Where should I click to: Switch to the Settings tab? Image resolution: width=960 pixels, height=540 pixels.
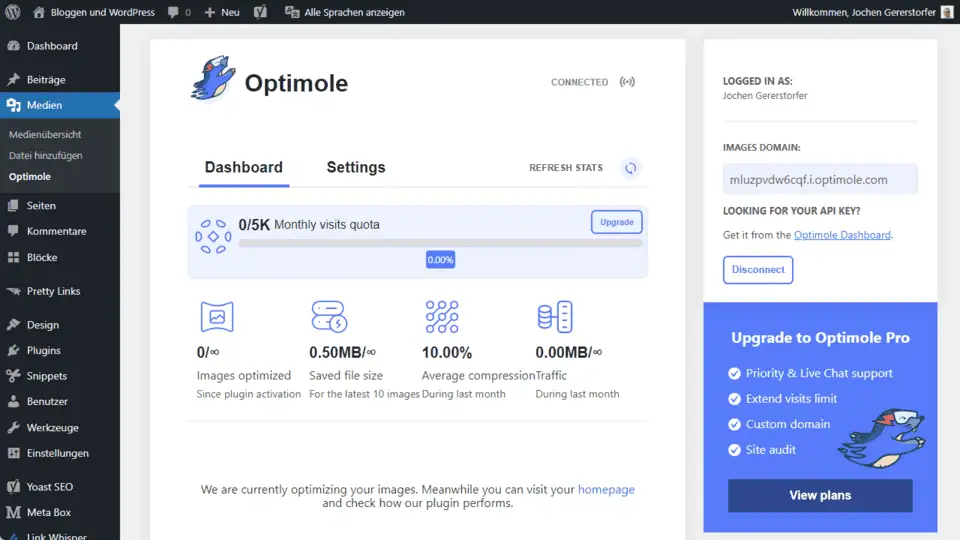click(355, 167)
